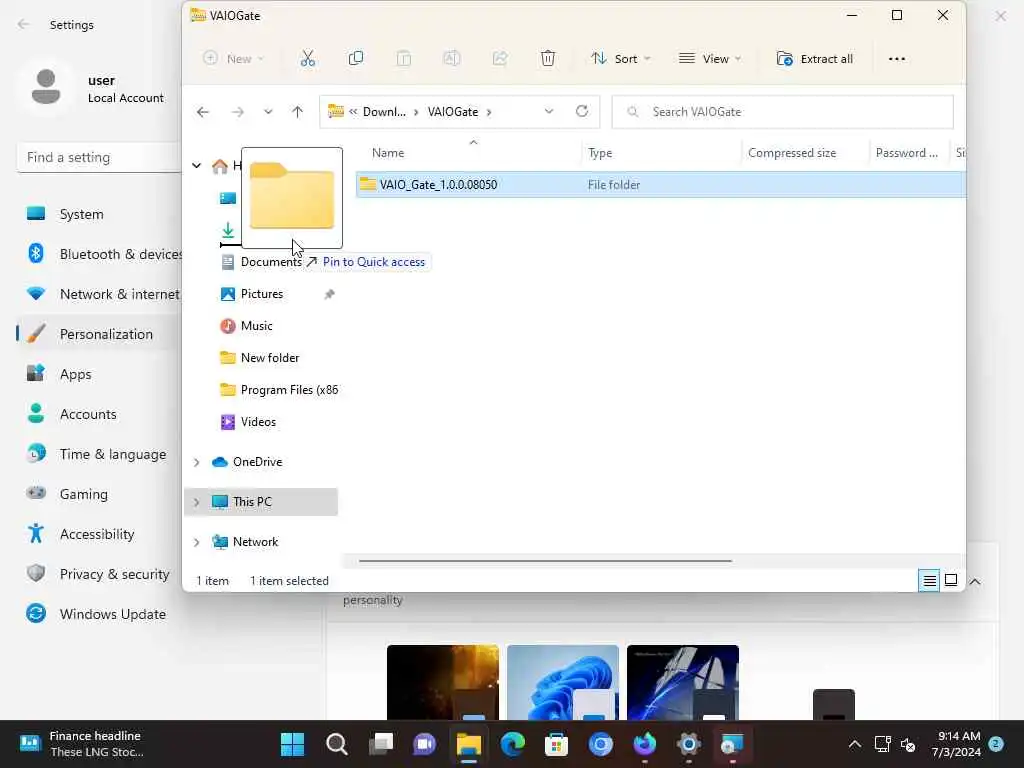This screenshot has height=768, width=1024.
Task: Open the See more three-dots menu
Action: [897, 59]
